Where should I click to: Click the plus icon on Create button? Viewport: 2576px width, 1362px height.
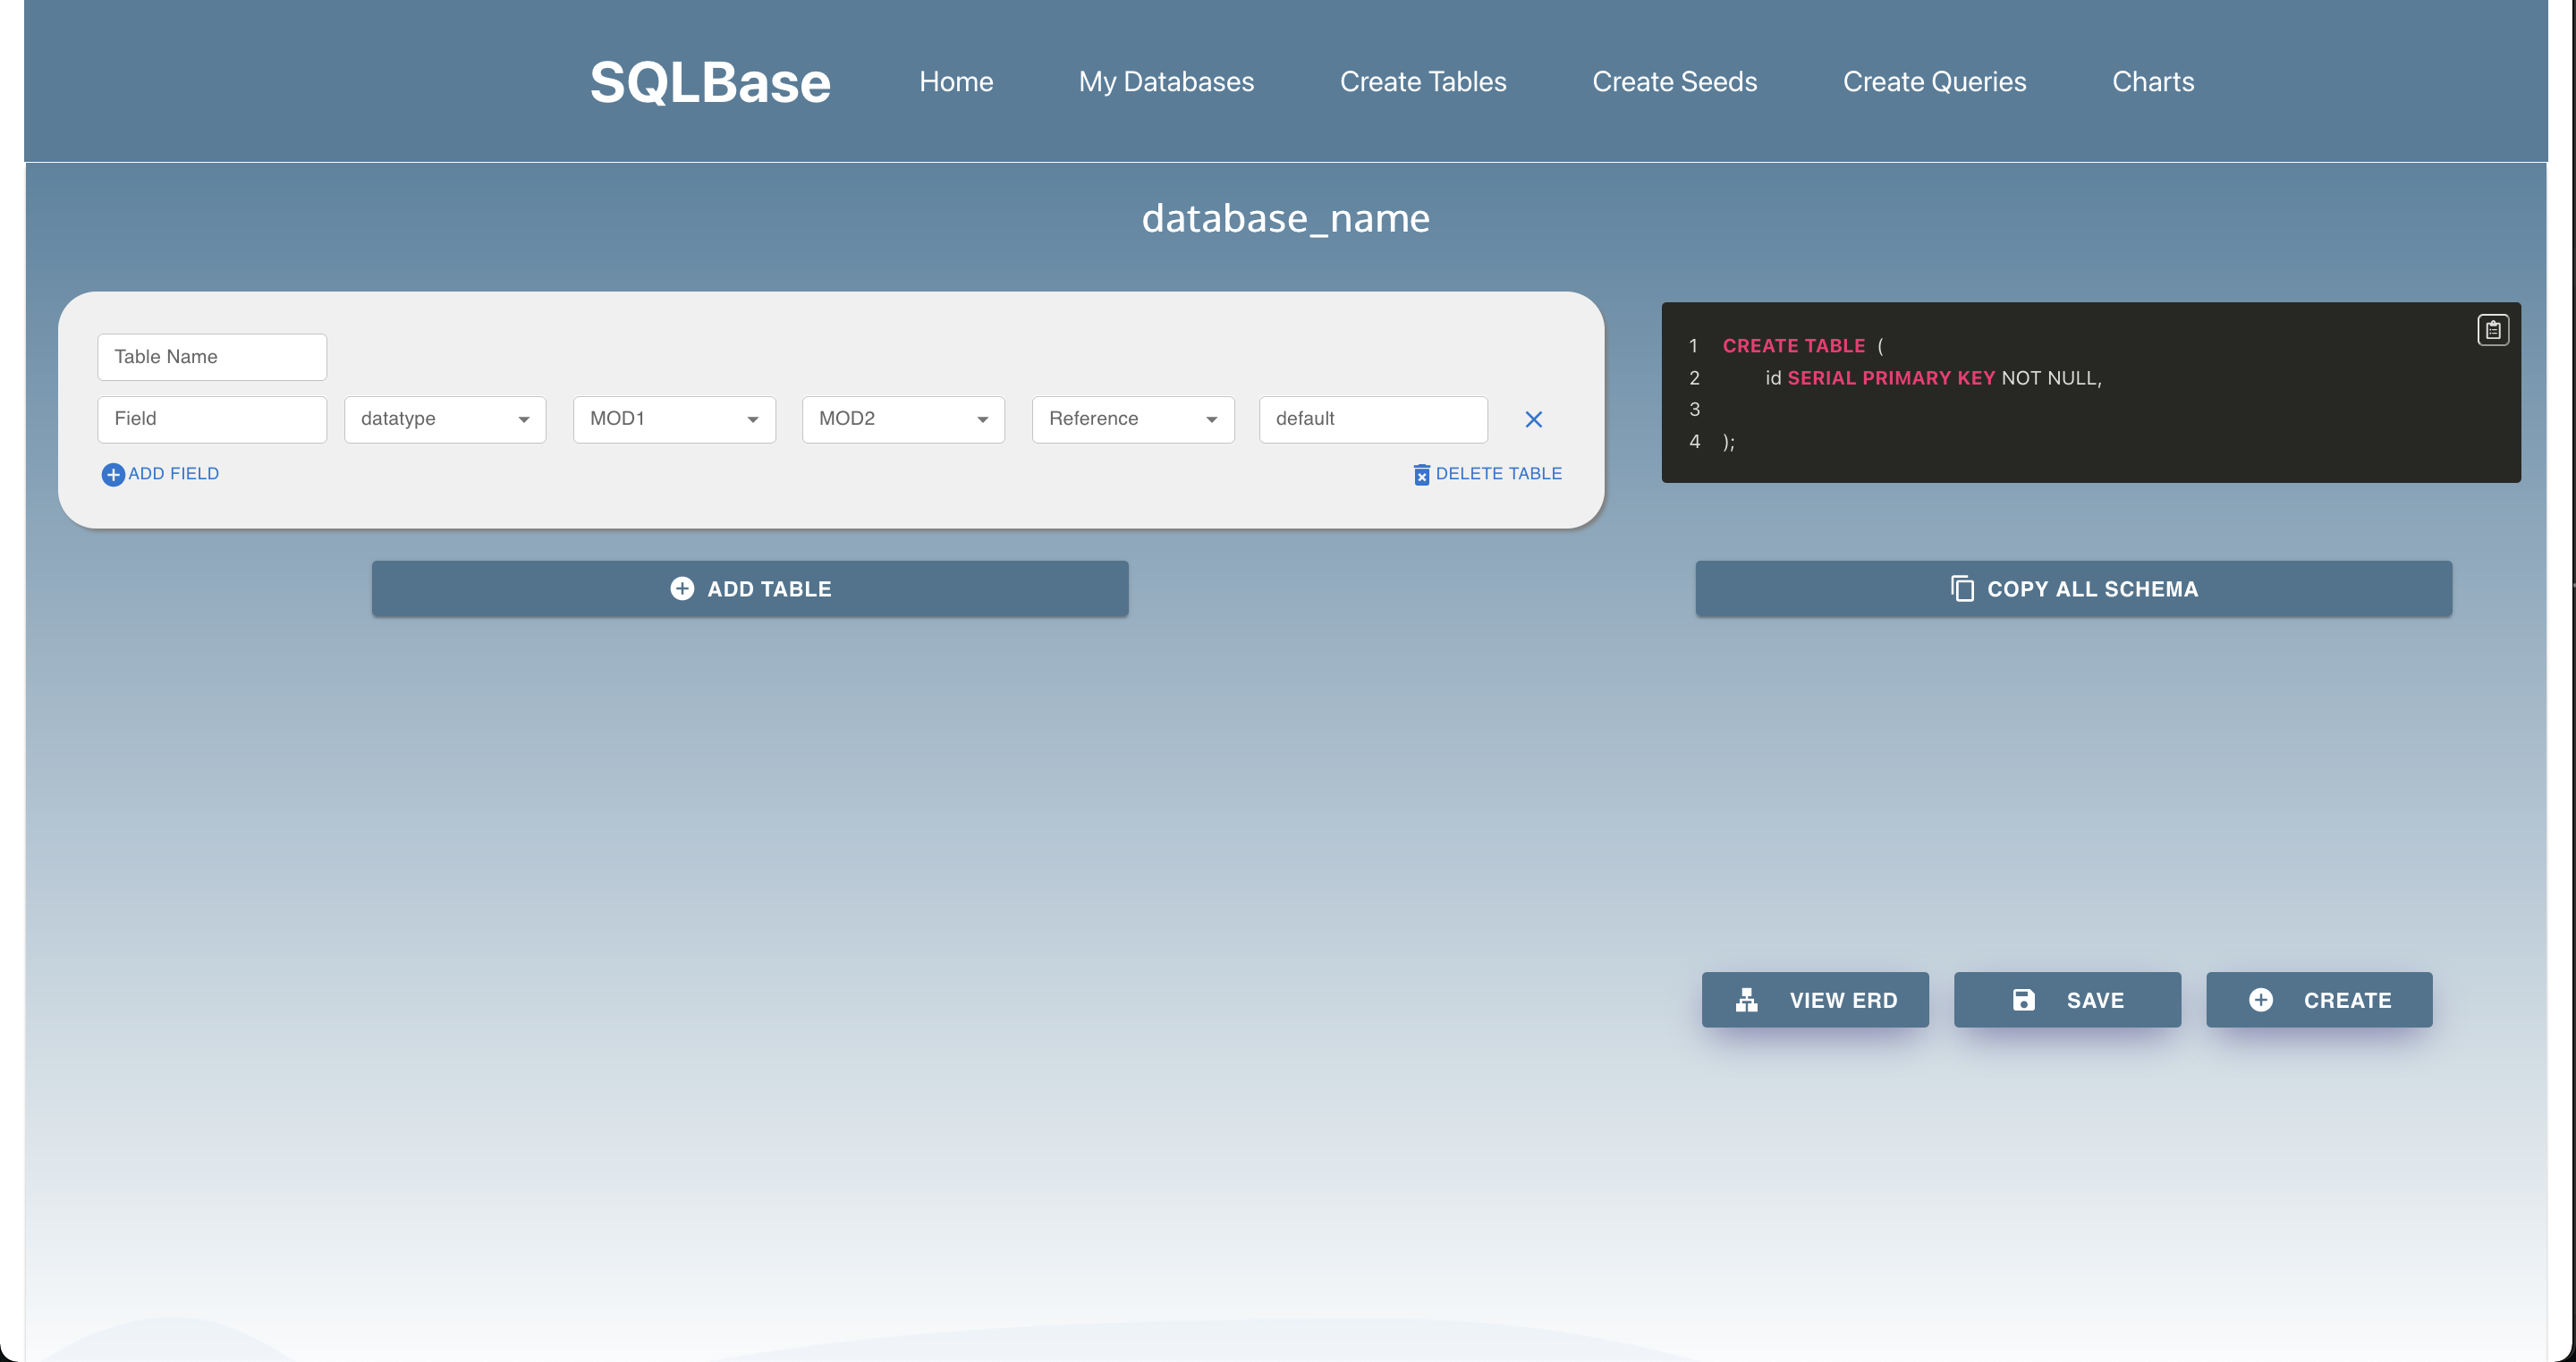point(2260,1000)
